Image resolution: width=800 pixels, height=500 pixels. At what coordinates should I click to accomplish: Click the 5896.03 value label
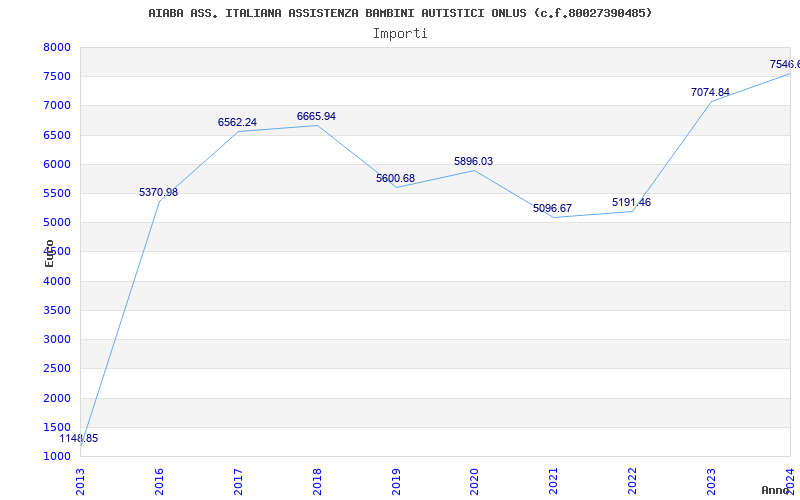473,161
